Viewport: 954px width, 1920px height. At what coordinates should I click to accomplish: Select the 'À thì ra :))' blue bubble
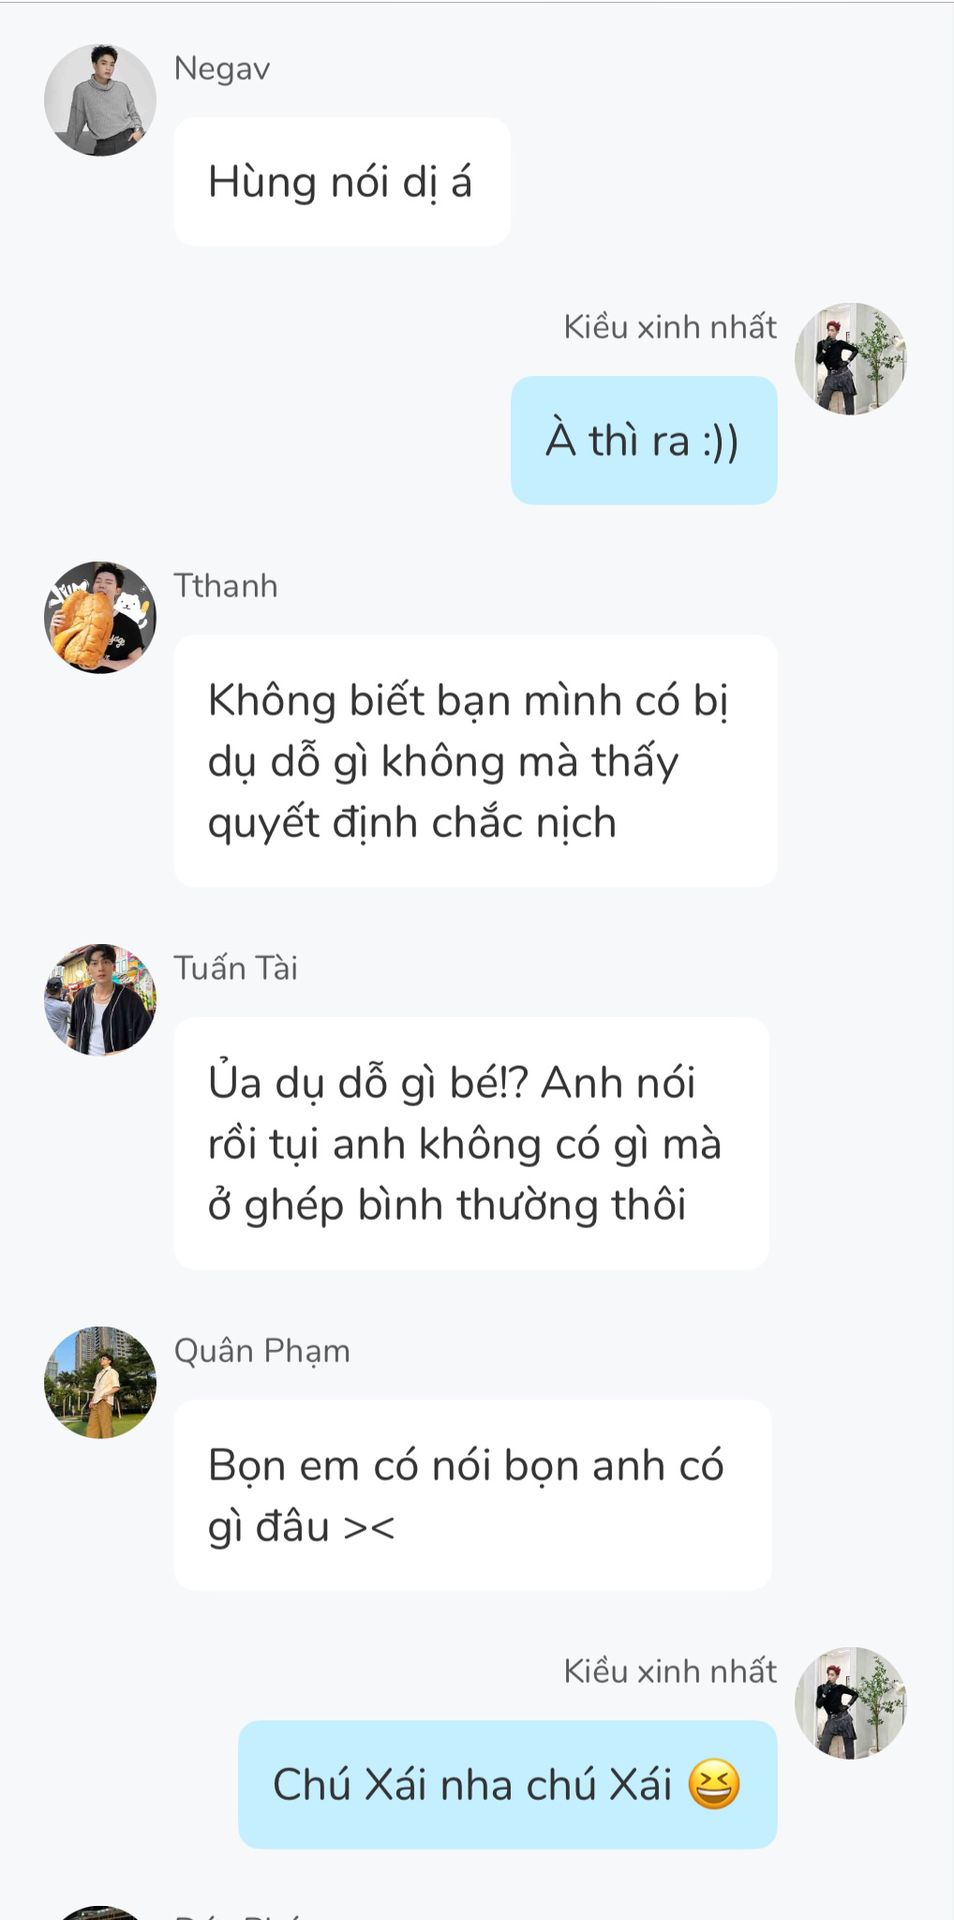[x=644, y=440]
